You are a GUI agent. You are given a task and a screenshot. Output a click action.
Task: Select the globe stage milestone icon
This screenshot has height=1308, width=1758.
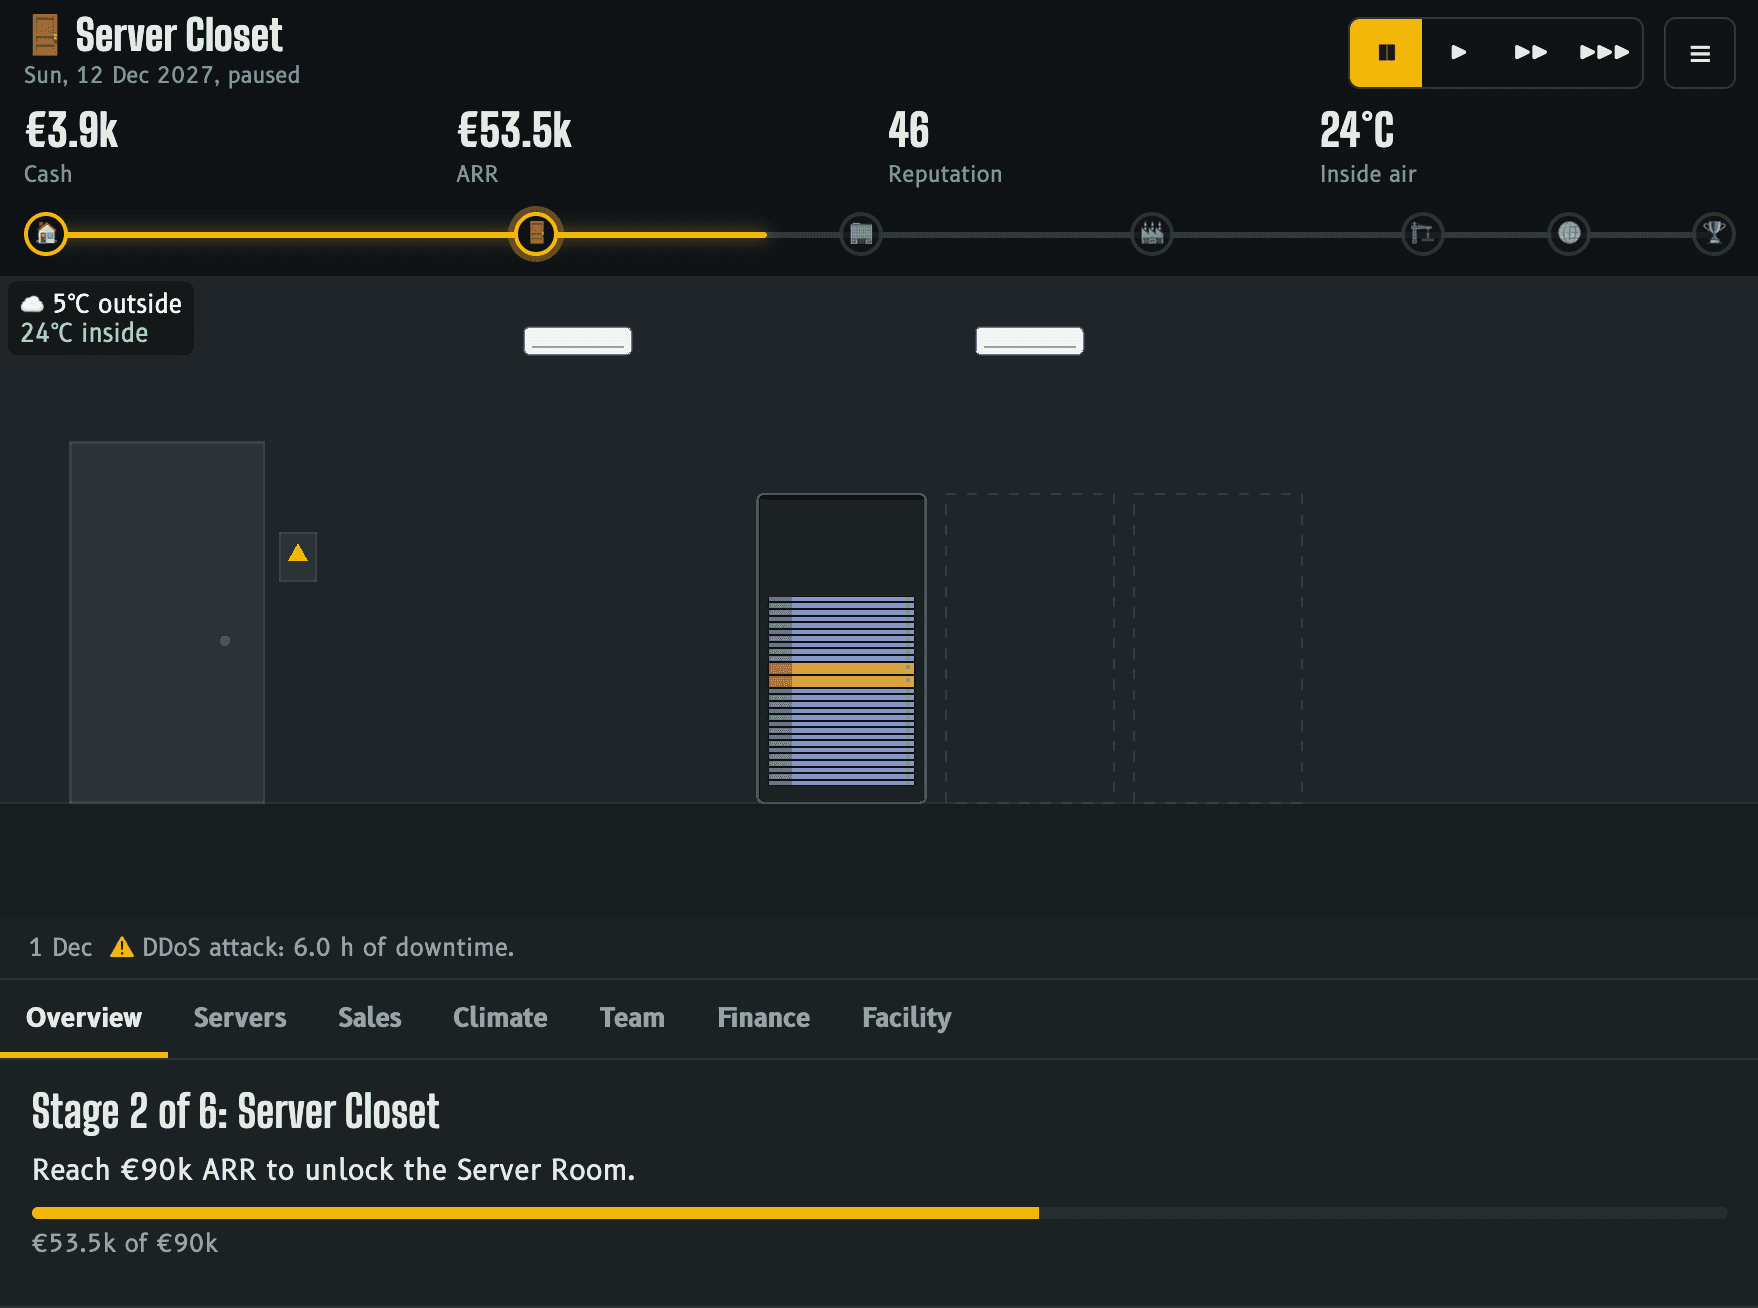(x=1569, y=234)
